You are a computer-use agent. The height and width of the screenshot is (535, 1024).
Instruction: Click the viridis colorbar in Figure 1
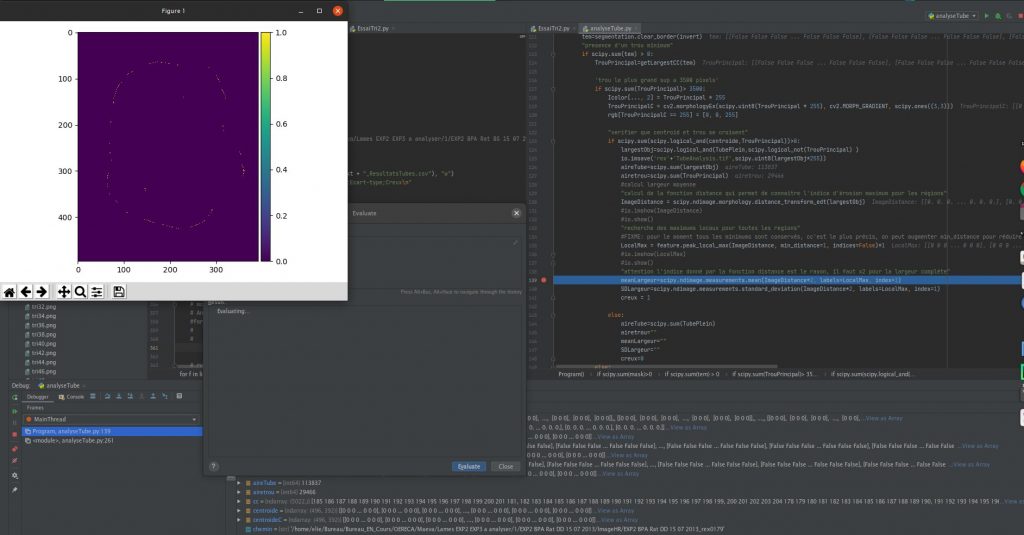point(266,147)
